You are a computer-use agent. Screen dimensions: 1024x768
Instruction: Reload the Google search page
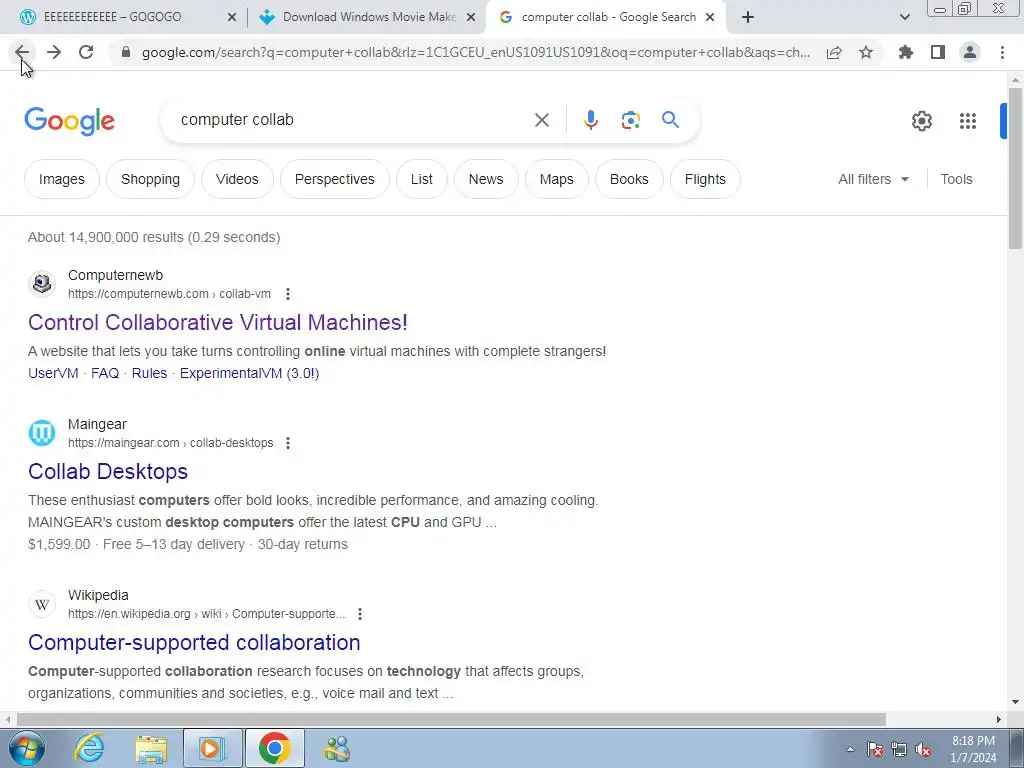86,52
